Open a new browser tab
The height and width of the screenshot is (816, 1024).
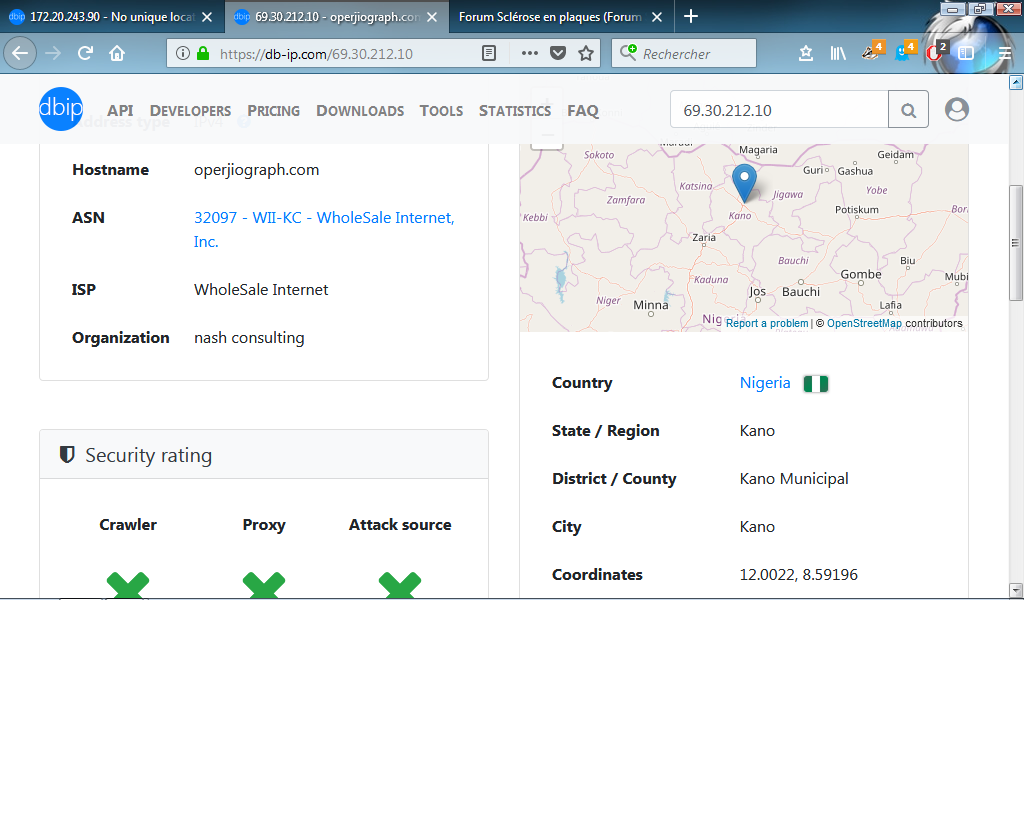point(691,16)
